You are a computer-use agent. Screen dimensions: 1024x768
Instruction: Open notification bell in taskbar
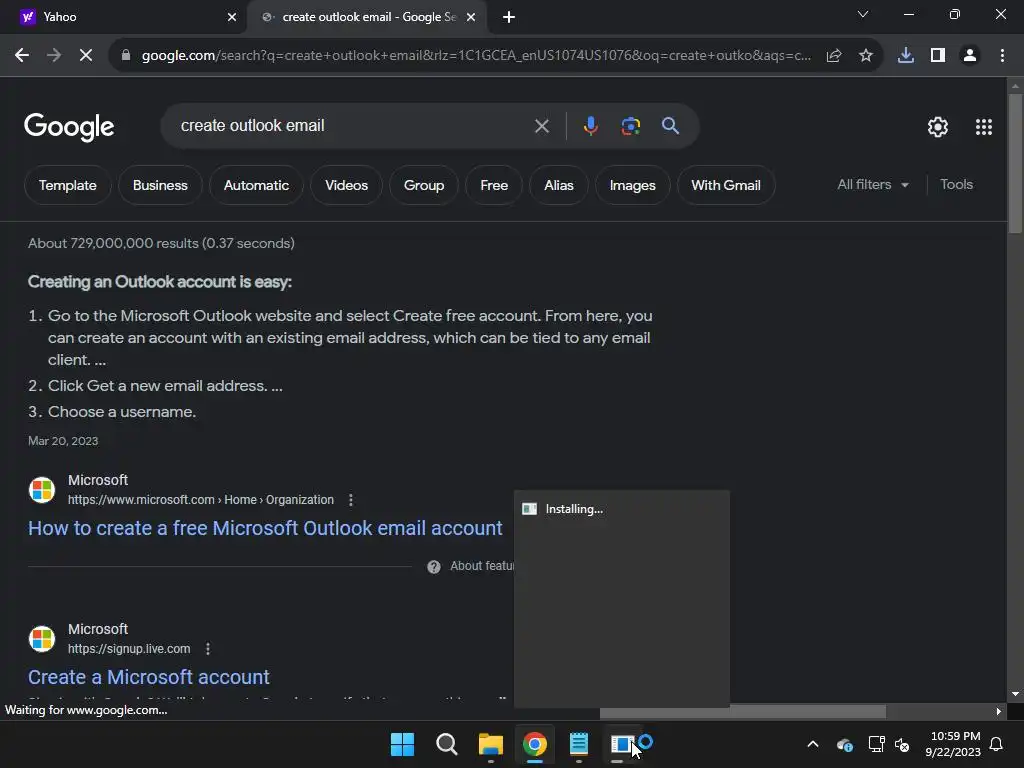click(997, 744)
